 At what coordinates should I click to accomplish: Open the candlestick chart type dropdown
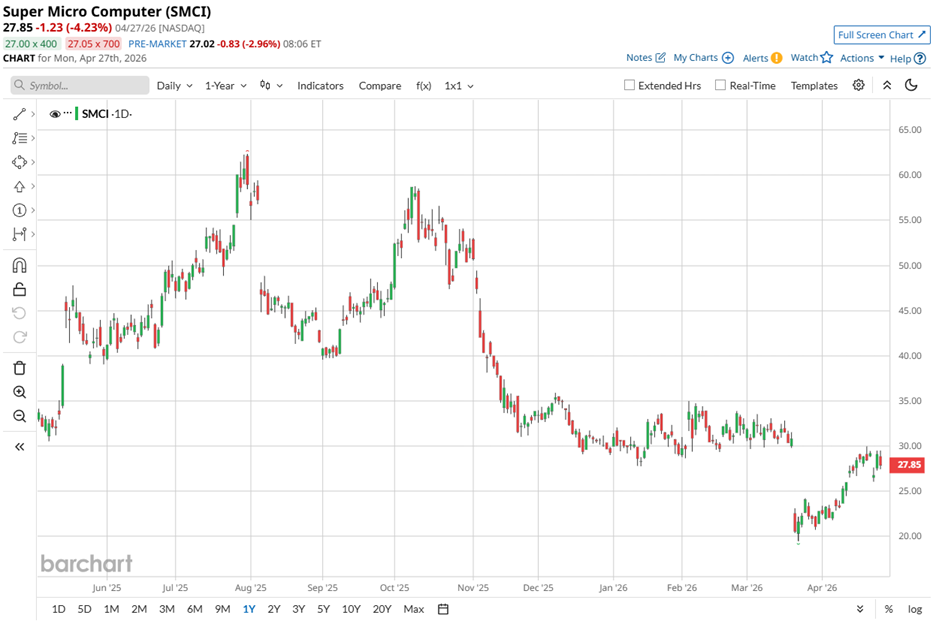(271, 85)
